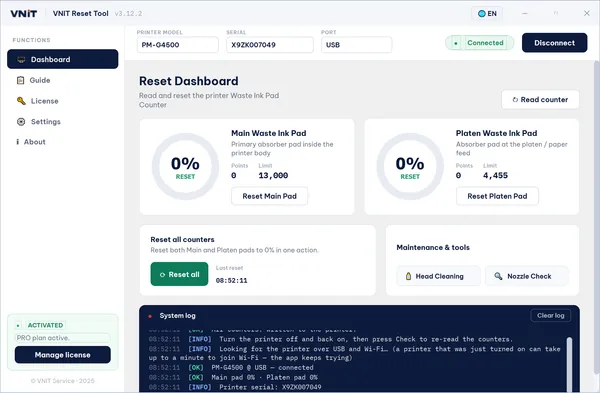This screenshot has height=393, width=600.
Task: Click Reset Main Pad button
Action: (x=269, y=196)
